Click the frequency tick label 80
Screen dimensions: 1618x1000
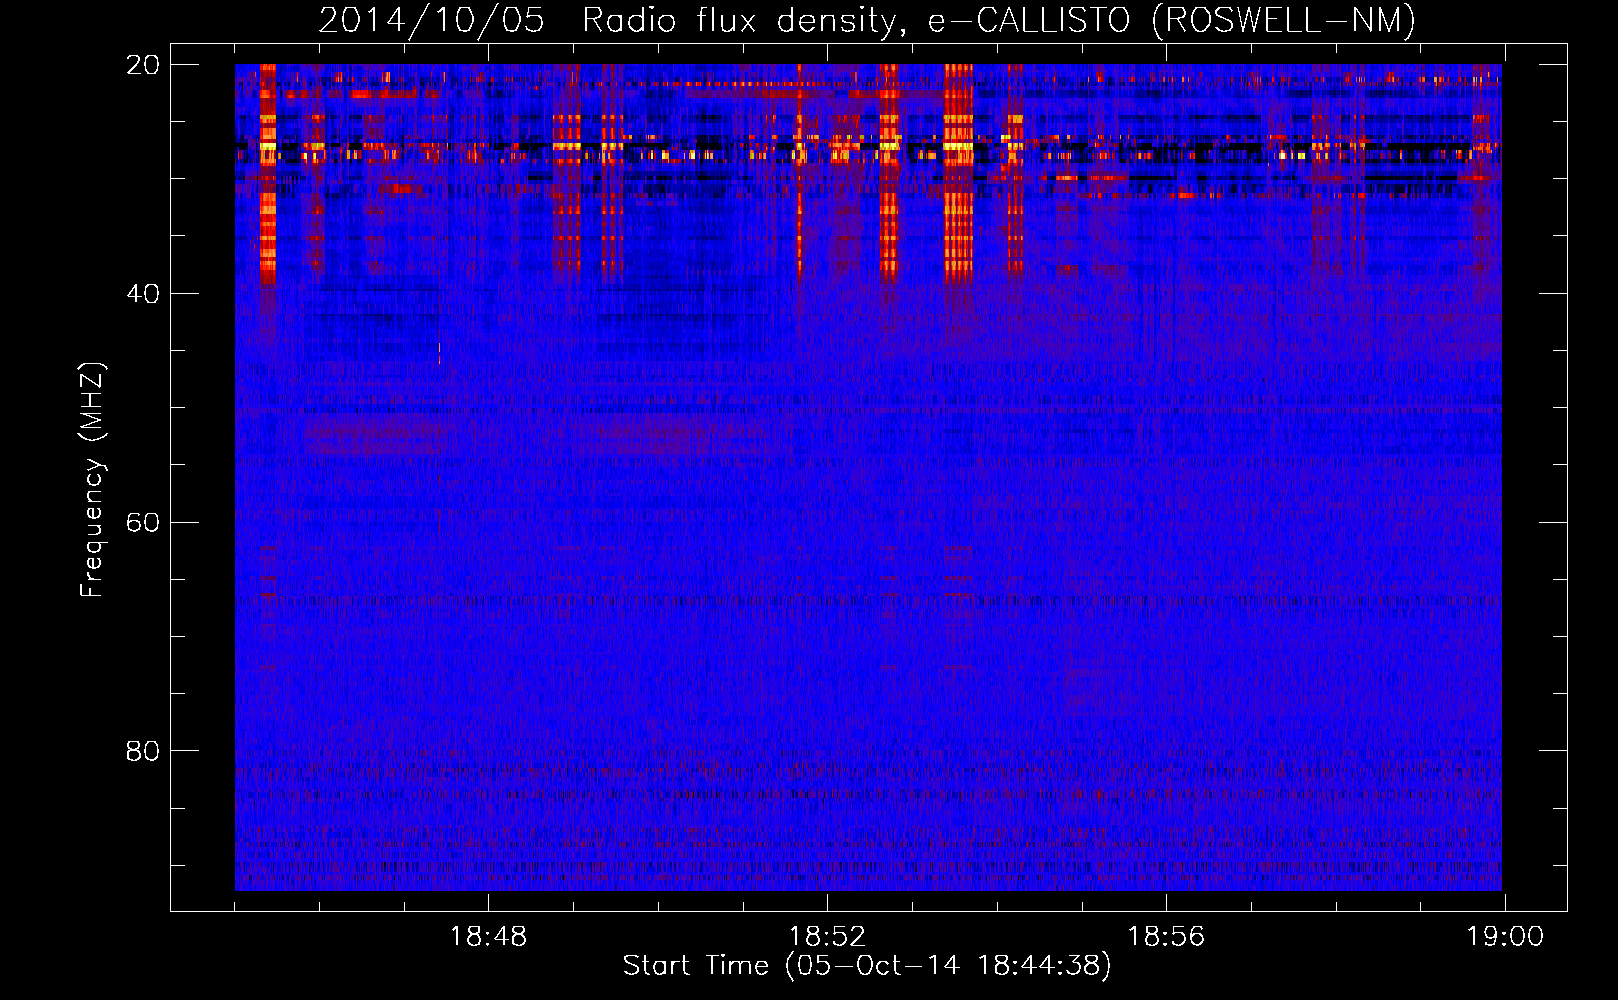[x=142, y=751]
